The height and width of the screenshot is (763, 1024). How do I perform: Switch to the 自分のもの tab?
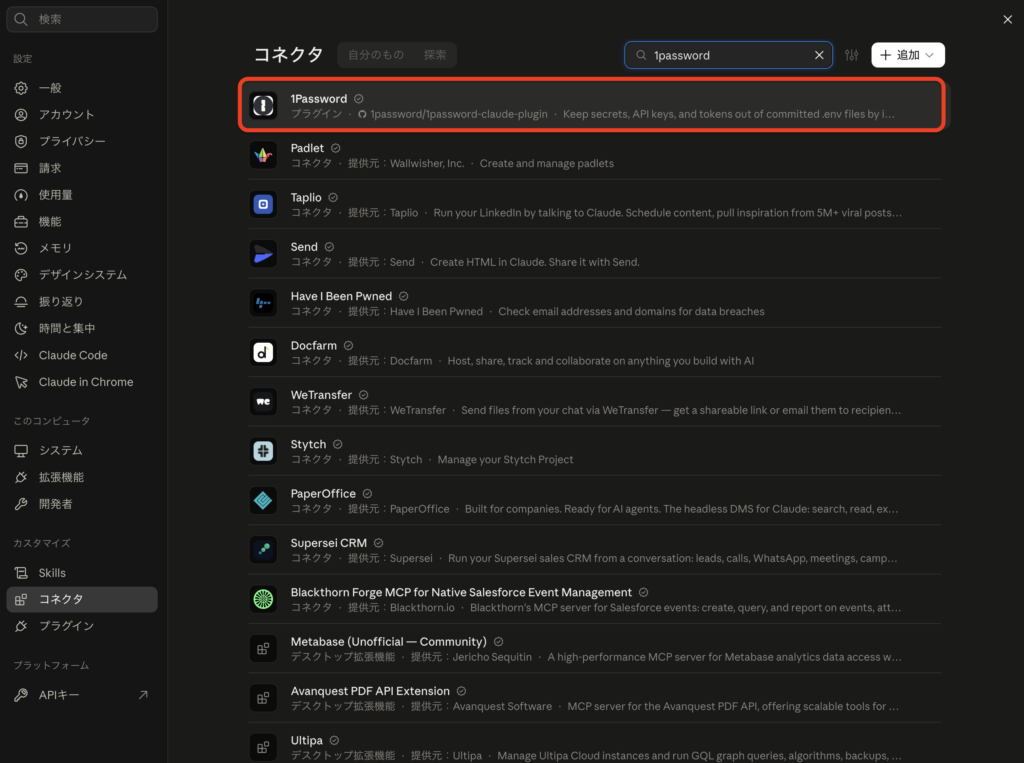376,55
